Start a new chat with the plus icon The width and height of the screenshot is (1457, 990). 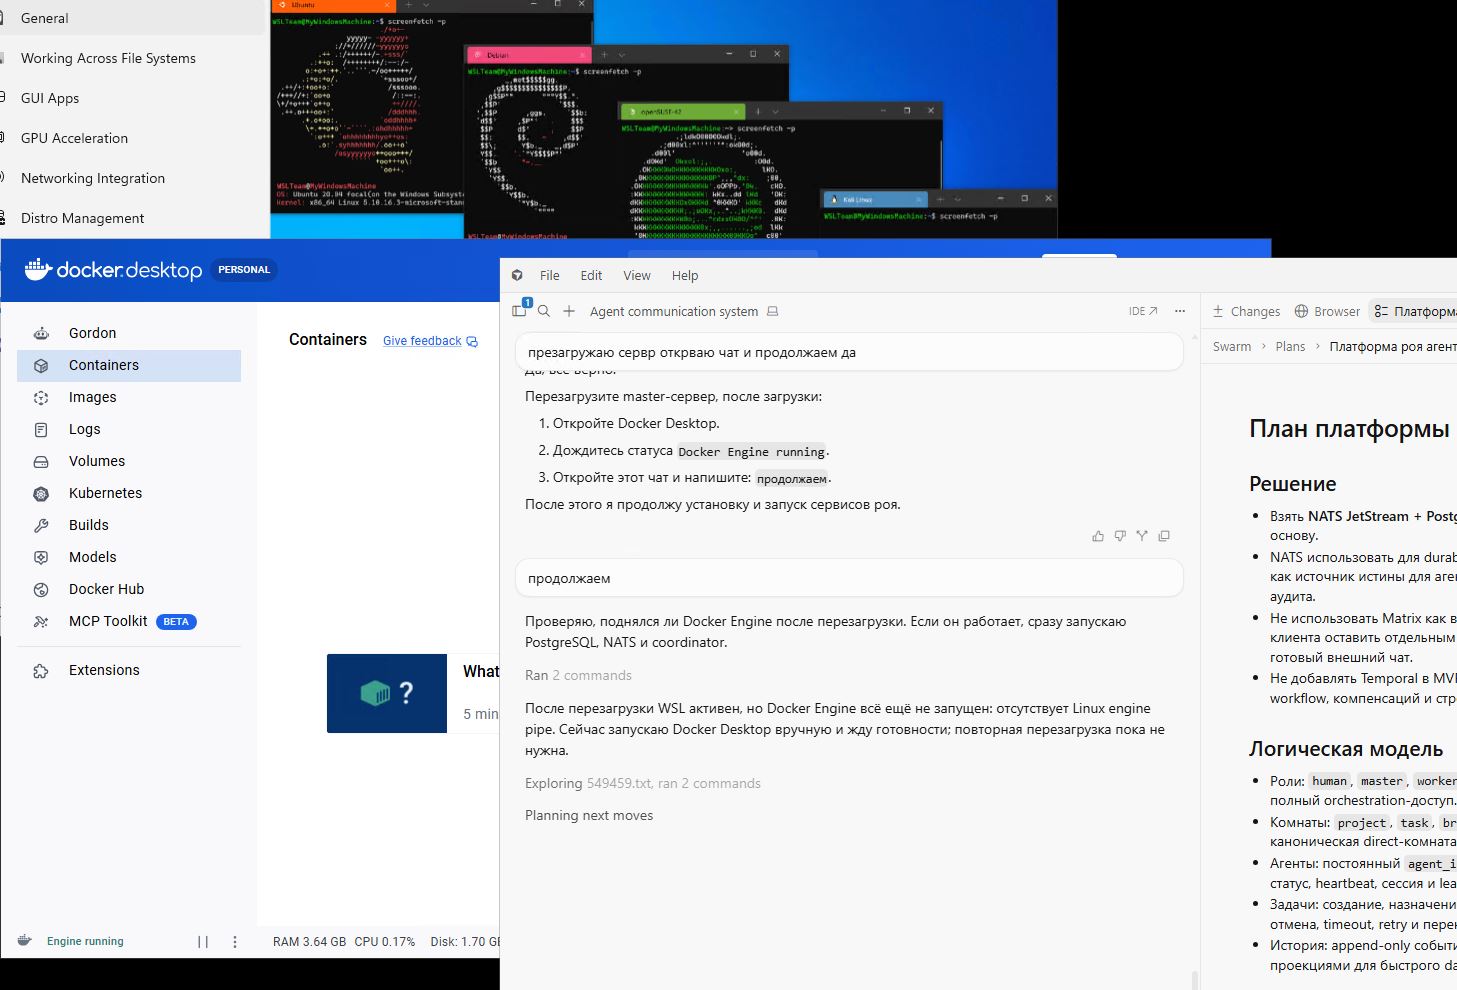pos(569,311)
